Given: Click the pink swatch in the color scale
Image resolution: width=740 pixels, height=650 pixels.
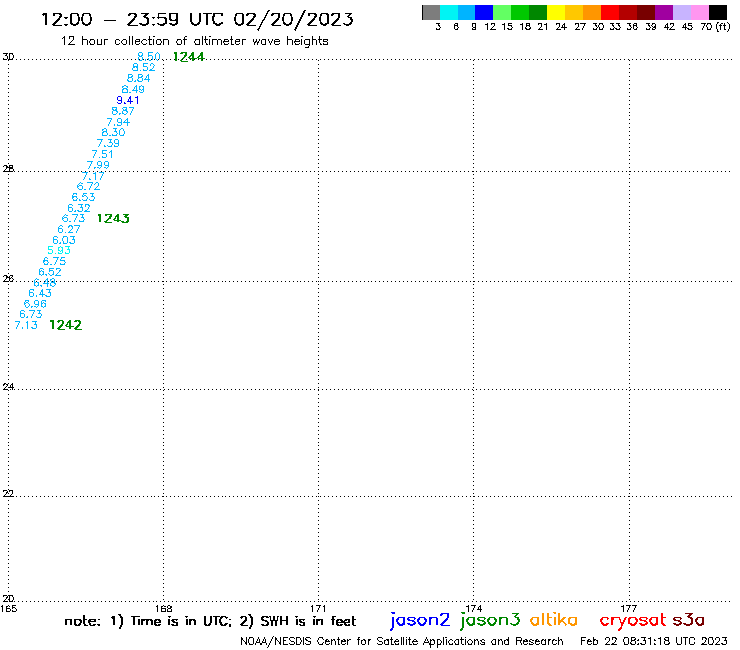Looking at the screenshot, I should click(699, 12).
